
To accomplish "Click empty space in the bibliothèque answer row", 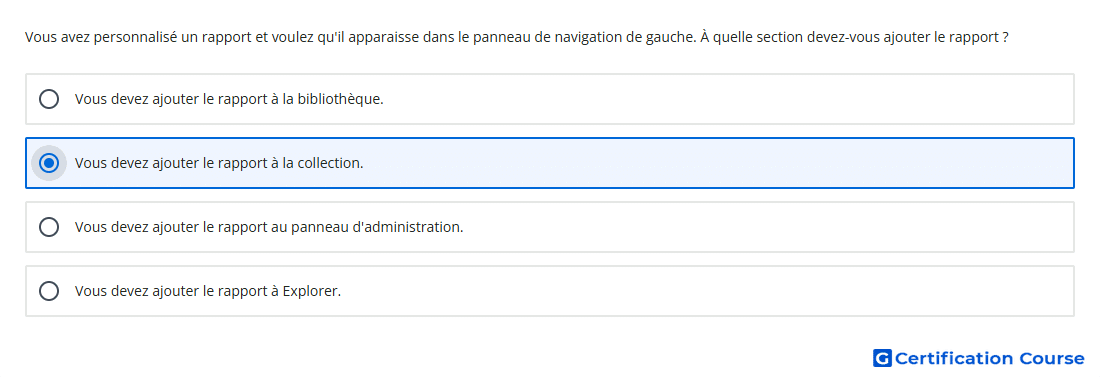I will click(x=730, y=99).
